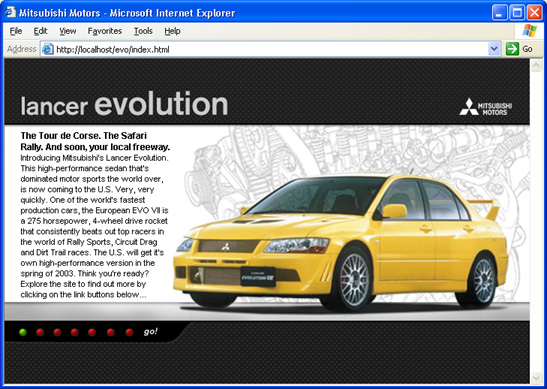The image size is (547, 389).
Task: Open the Help menu
Action: [x=172, y=31]
